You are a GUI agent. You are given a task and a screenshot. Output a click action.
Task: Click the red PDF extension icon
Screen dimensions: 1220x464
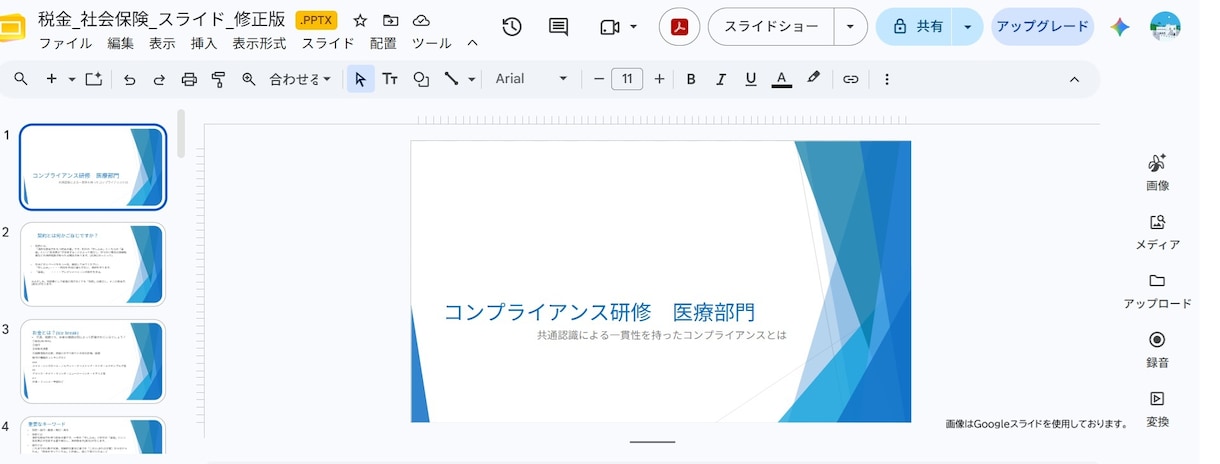680,27
